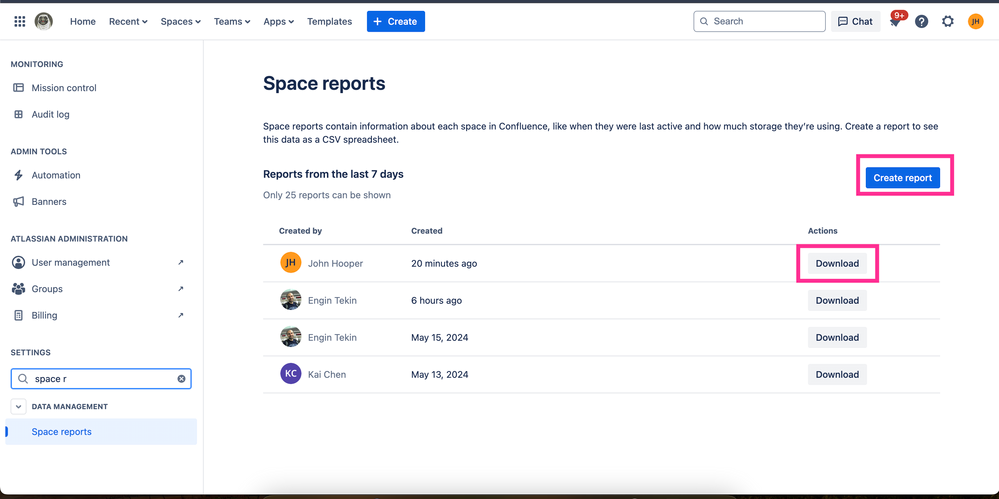999x499 pixels.
Task: Click the DATA MANAGEMENT section label
Action: pyautogui.click(x=69, y=407)
